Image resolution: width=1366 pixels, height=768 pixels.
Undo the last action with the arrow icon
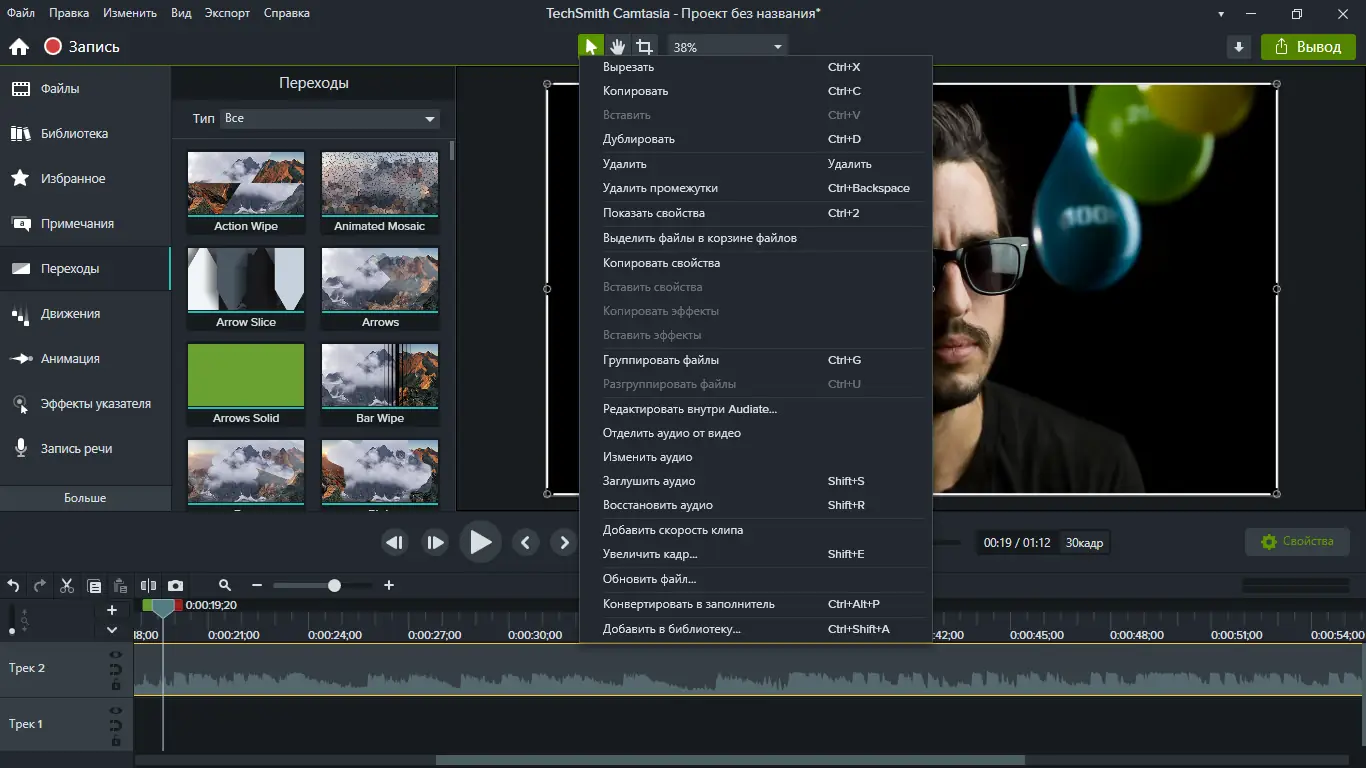pyautogui.click(x=14, y=586)
